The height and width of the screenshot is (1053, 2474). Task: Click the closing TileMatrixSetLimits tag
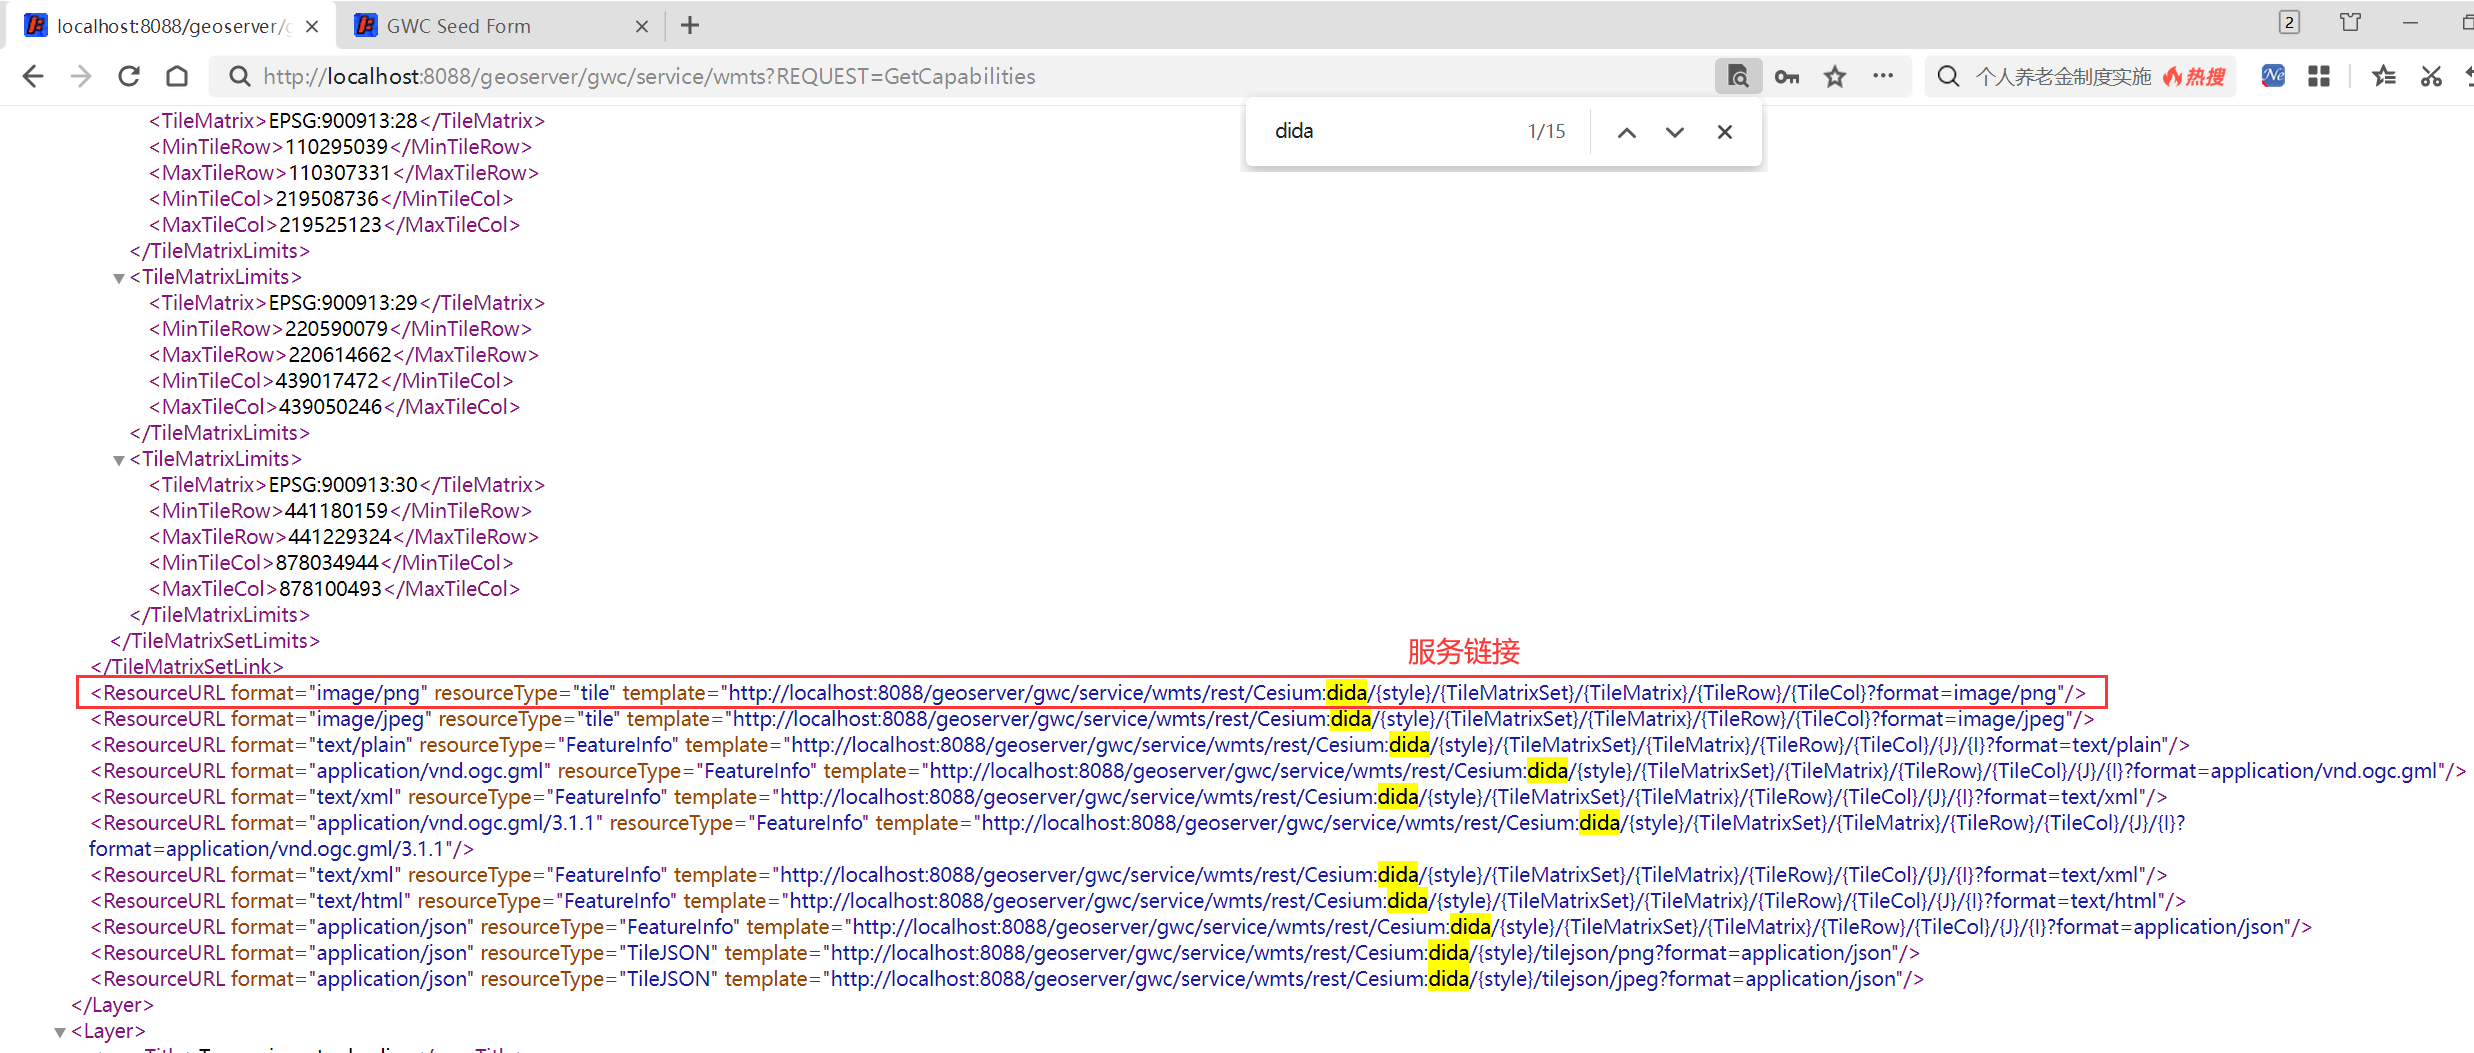pyautogui.click(x=215, y=641)
